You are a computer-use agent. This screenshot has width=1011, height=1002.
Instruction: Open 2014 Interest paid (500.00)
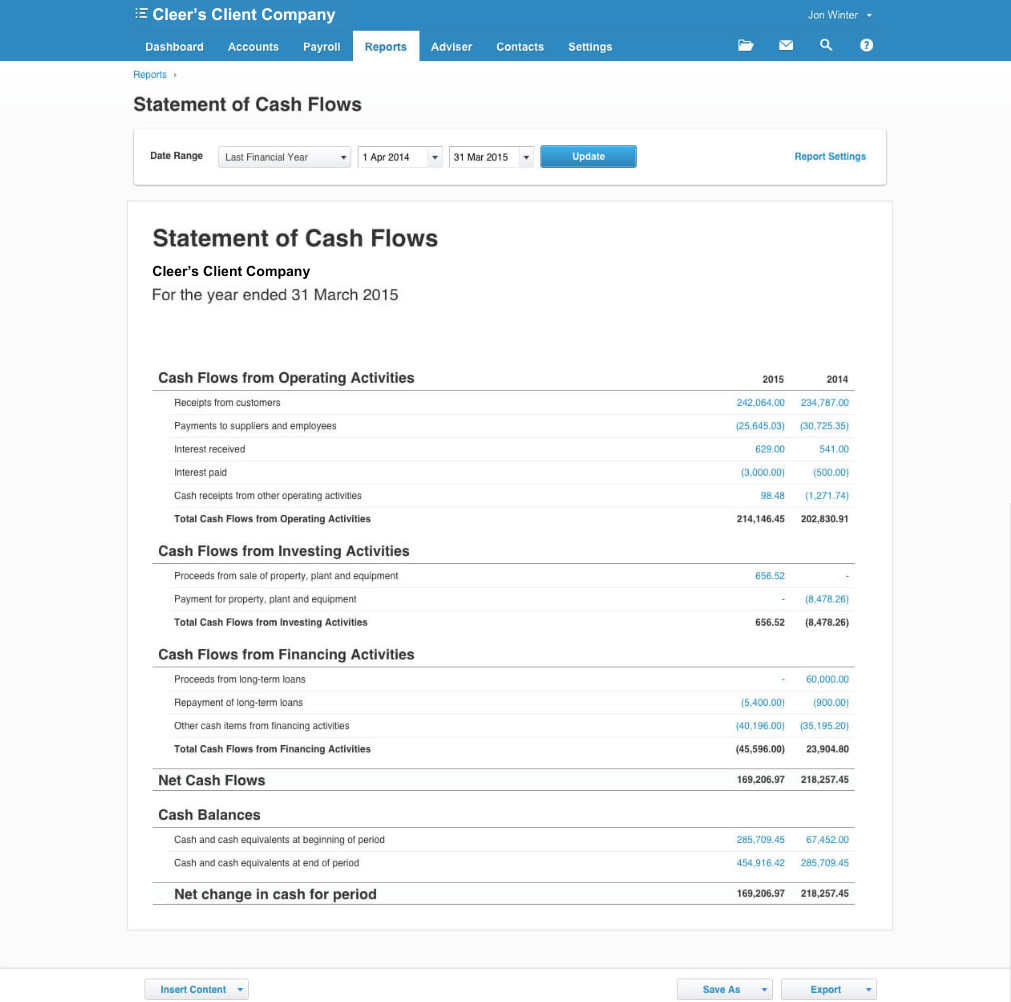pyautogui.click(x=830, y=473)
